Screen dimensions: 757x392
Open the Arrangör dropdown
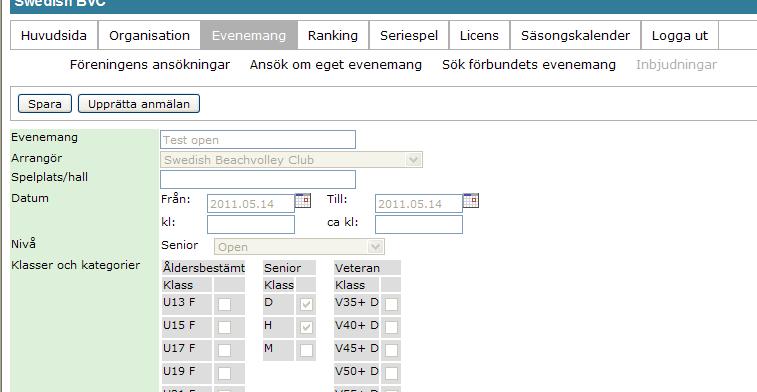[x=292, y=160]
